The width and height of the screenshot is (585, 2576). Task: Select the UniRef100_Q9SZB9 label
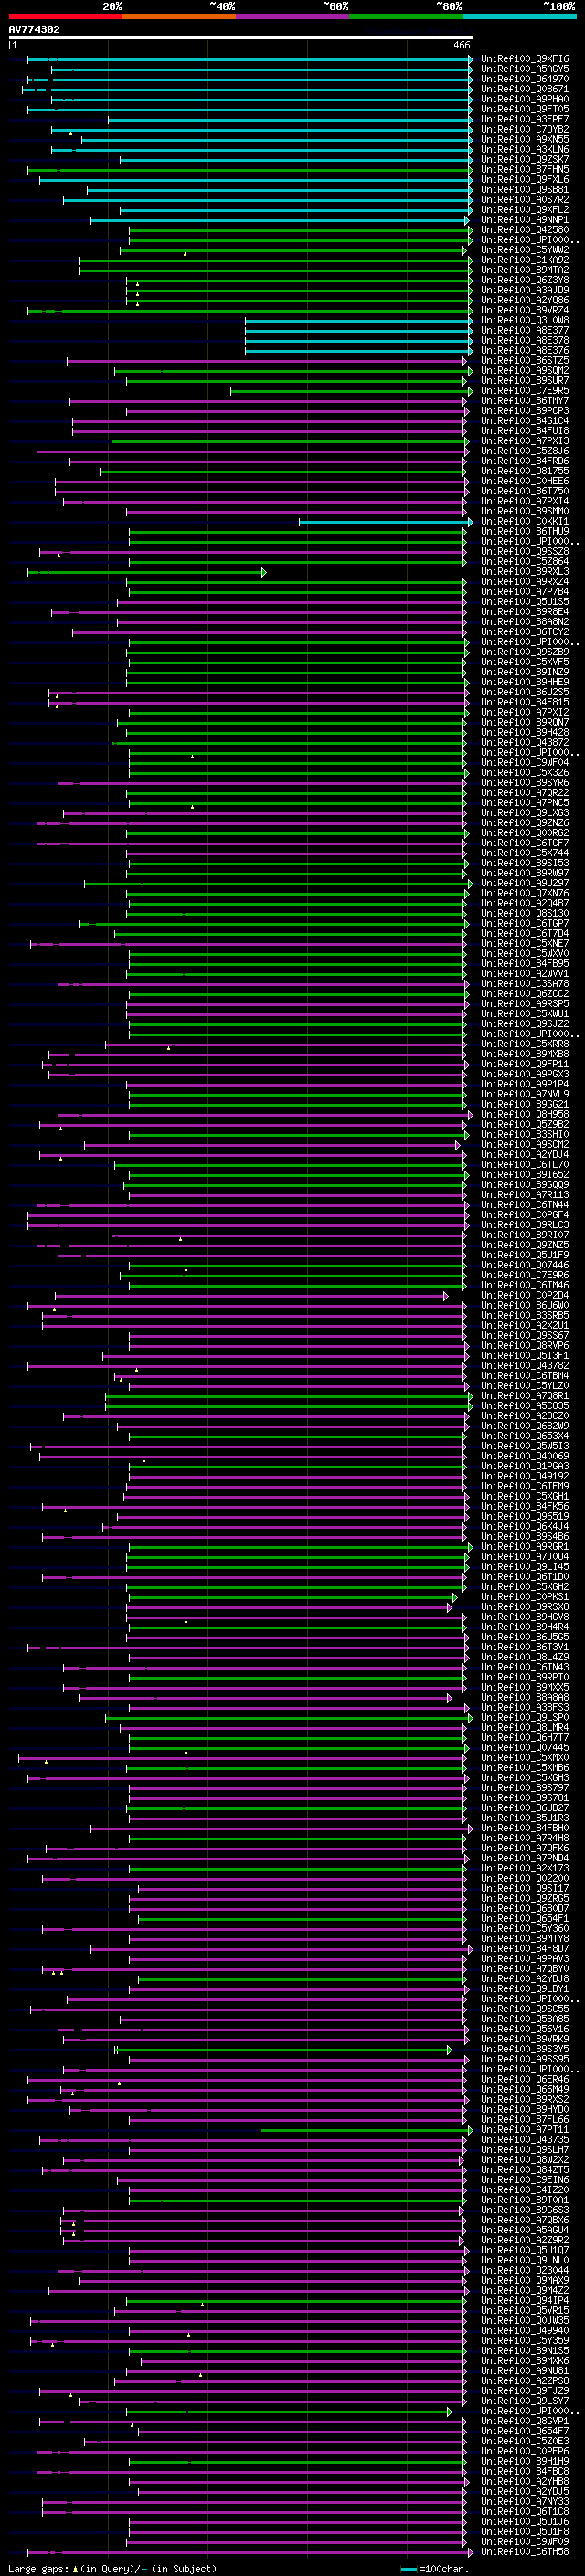point(525,652)
